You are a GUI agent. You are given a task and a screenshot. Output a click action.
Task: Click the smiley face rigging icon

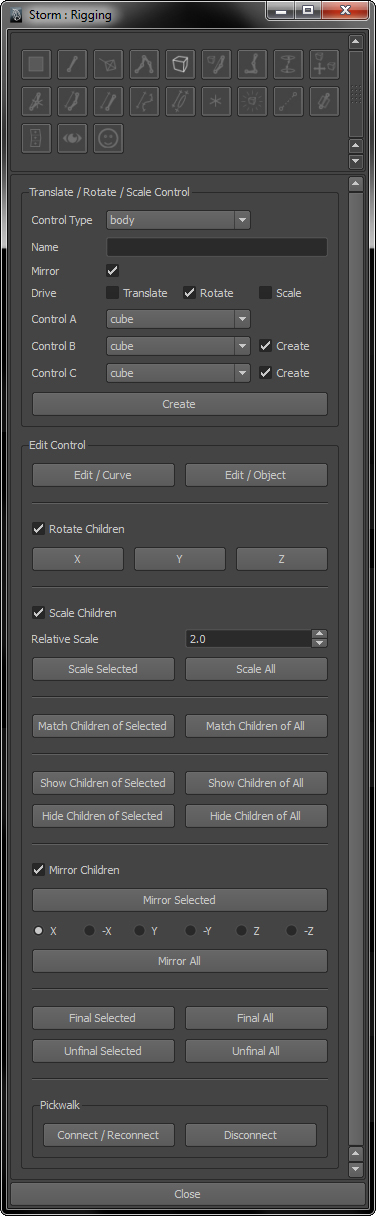(108, 137)
